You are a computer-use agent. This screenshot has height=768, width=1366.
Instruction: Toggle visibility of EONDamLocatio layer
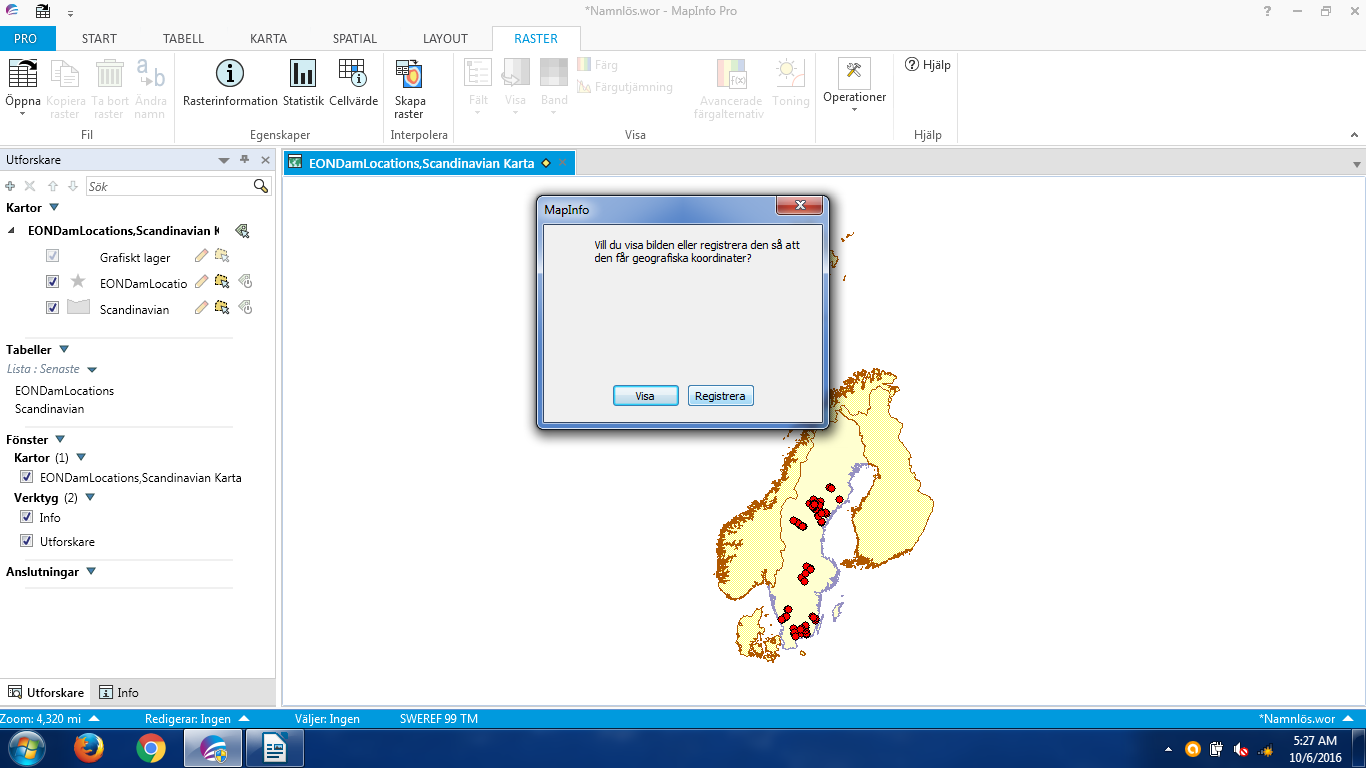coord(53,282)
